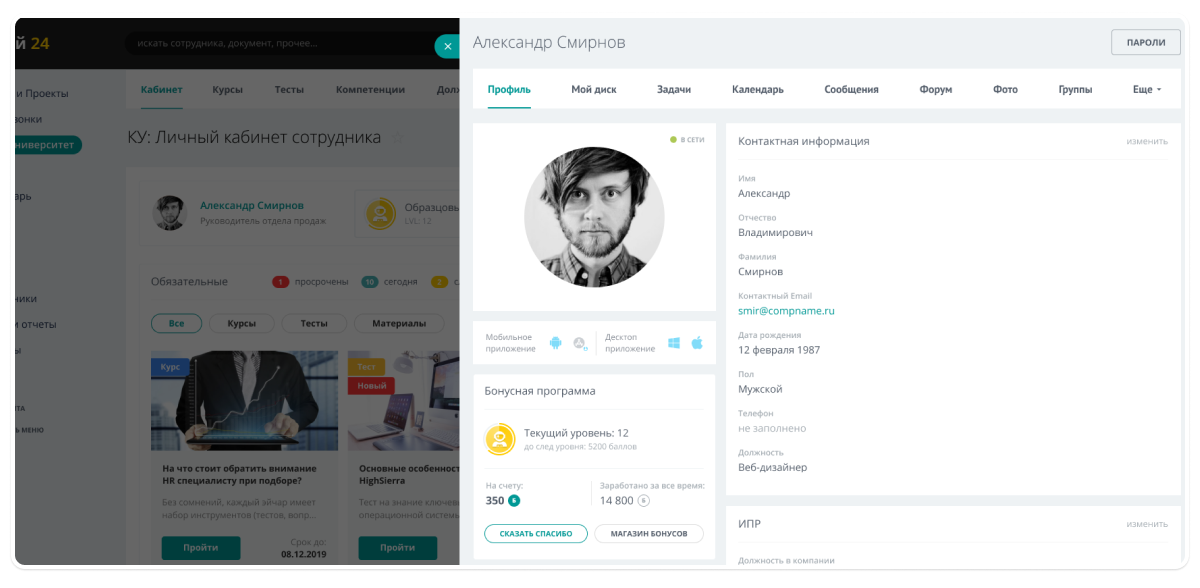The image size is (1200, 588).
Task: Click изменить link in ИПР section
Action: [x=1147, y=523]
